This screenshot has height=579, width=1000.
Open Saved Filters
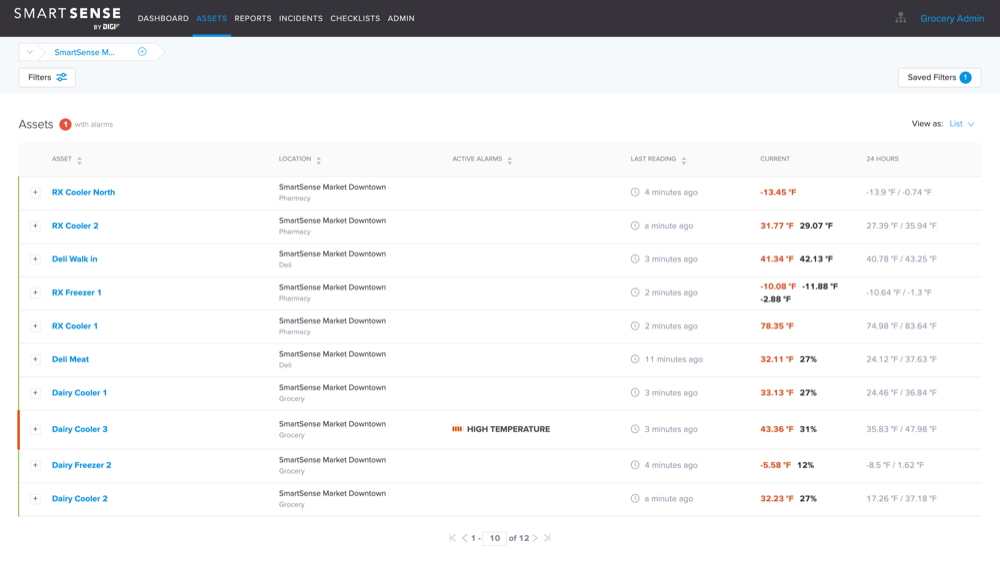click(939, 77)
